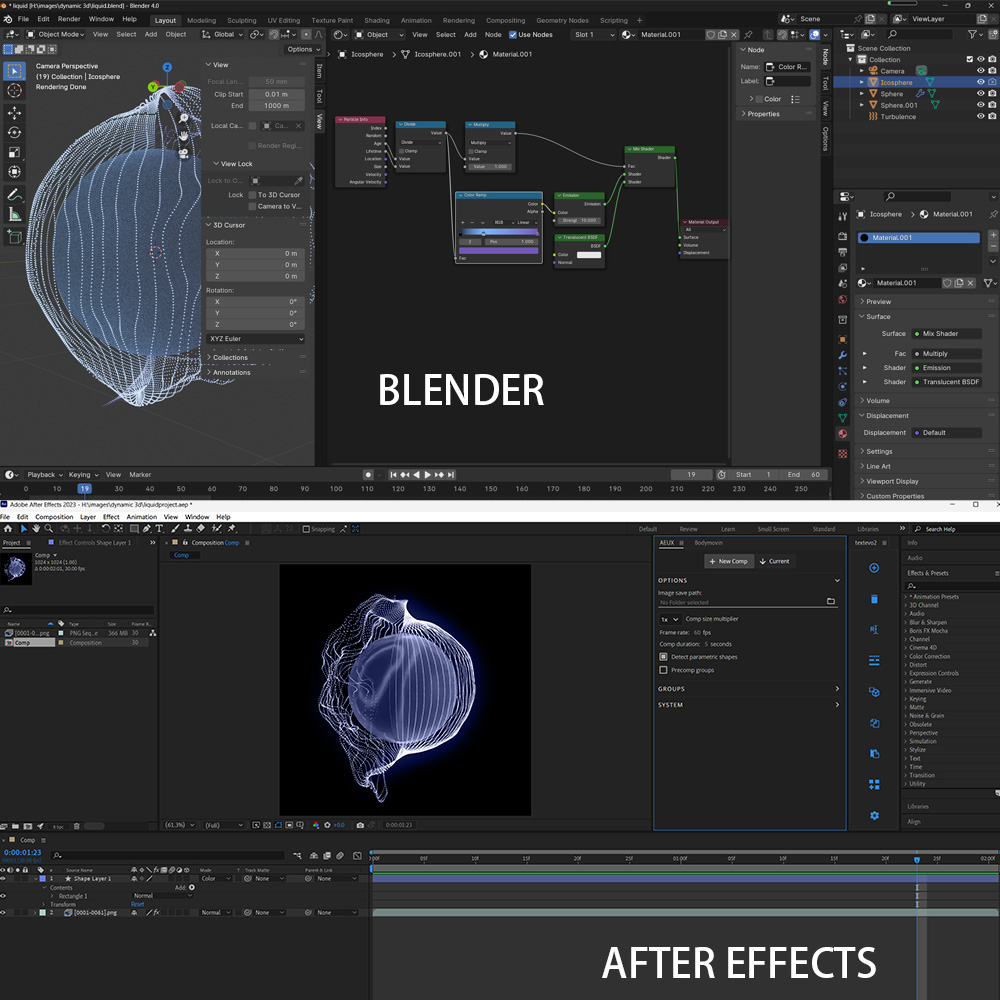Expand the Settings panel in material properties
The width and height of the screenshot is (1000, 1000).
click(x=879, y=452)
